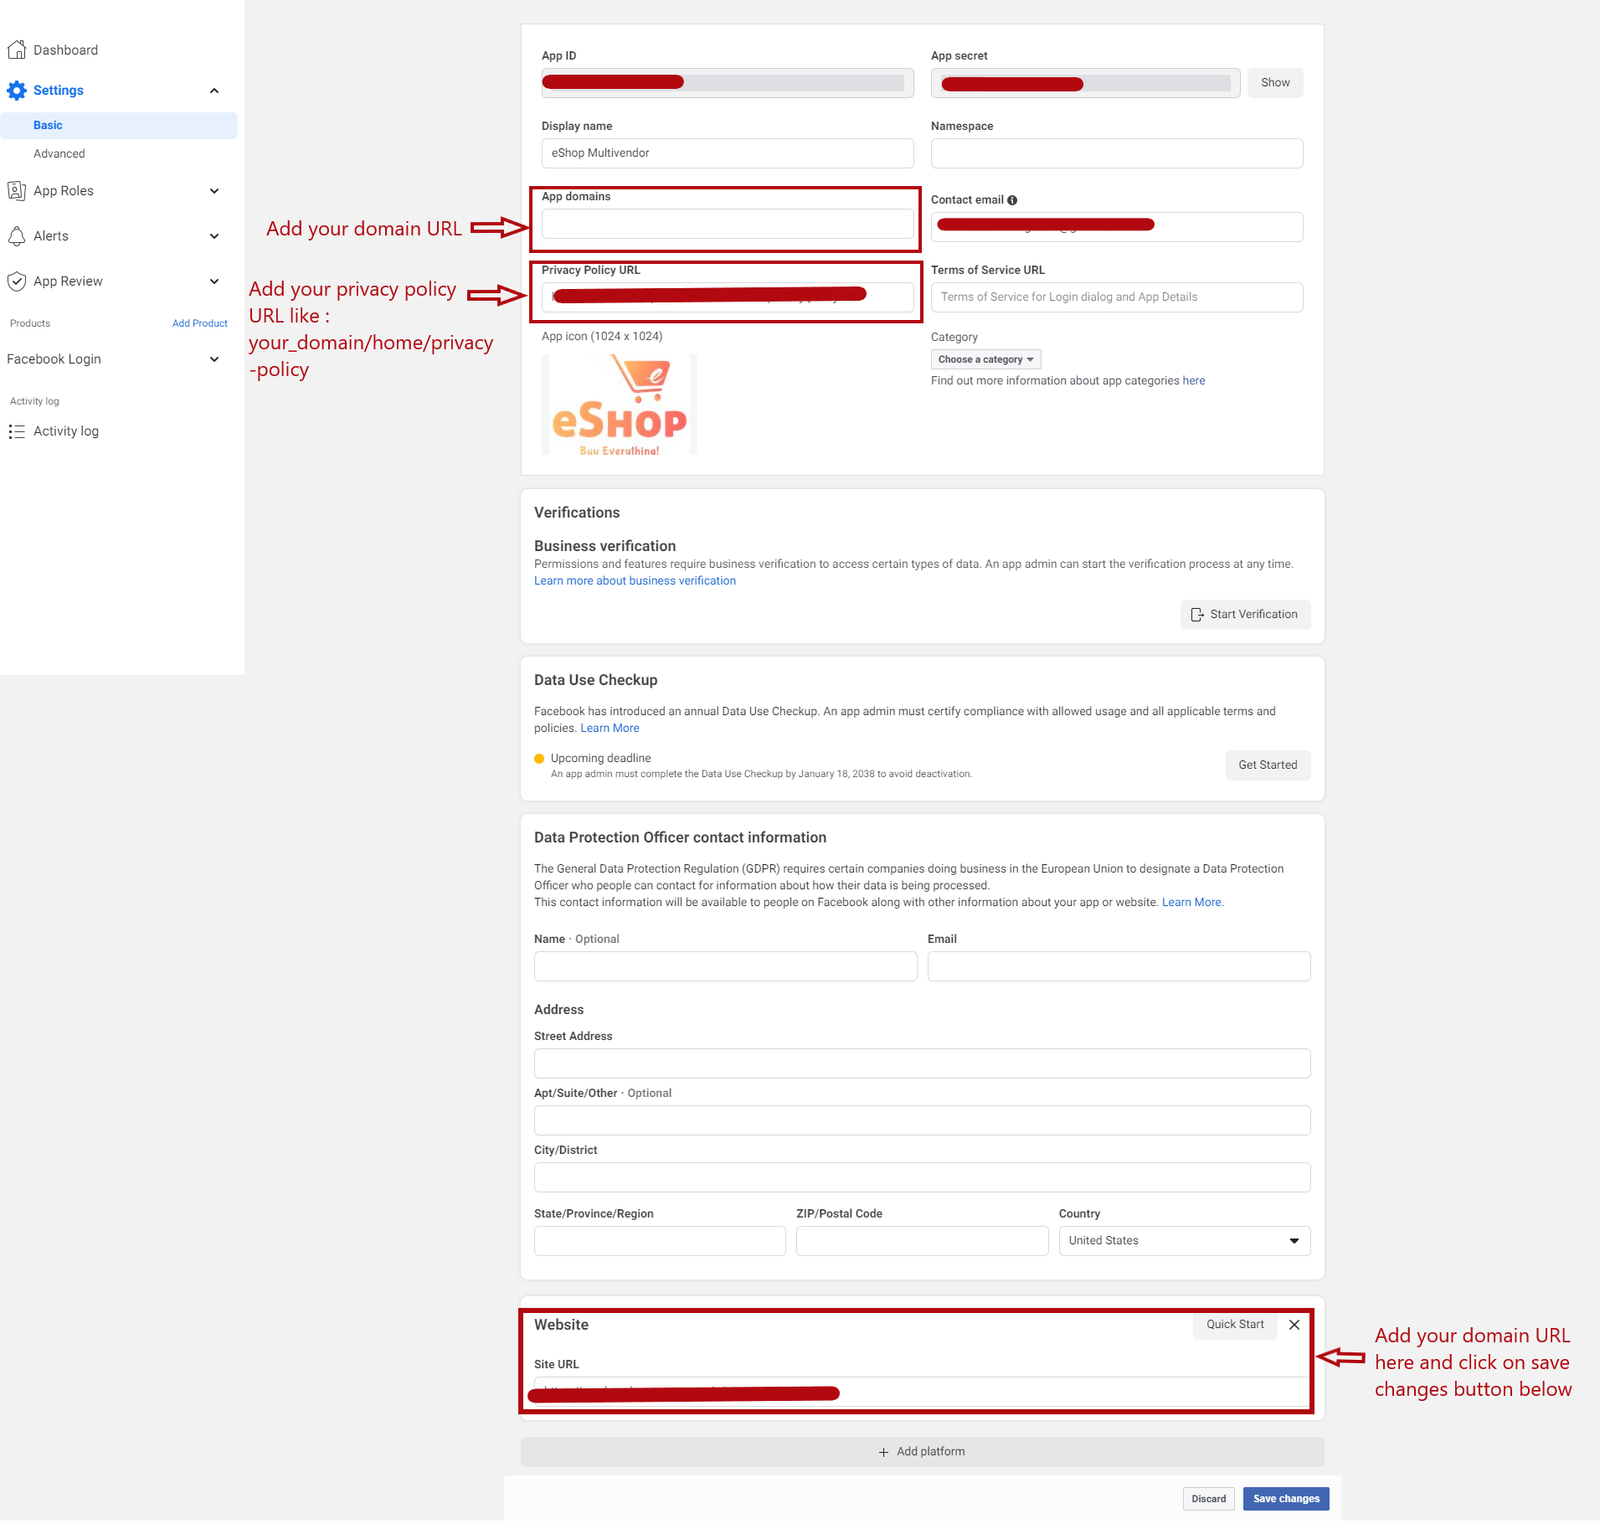This screenshot has width=1600, height=1530.
Task: Click Get Started for Data Use Checkup
Action: (x=1267, y=765)
